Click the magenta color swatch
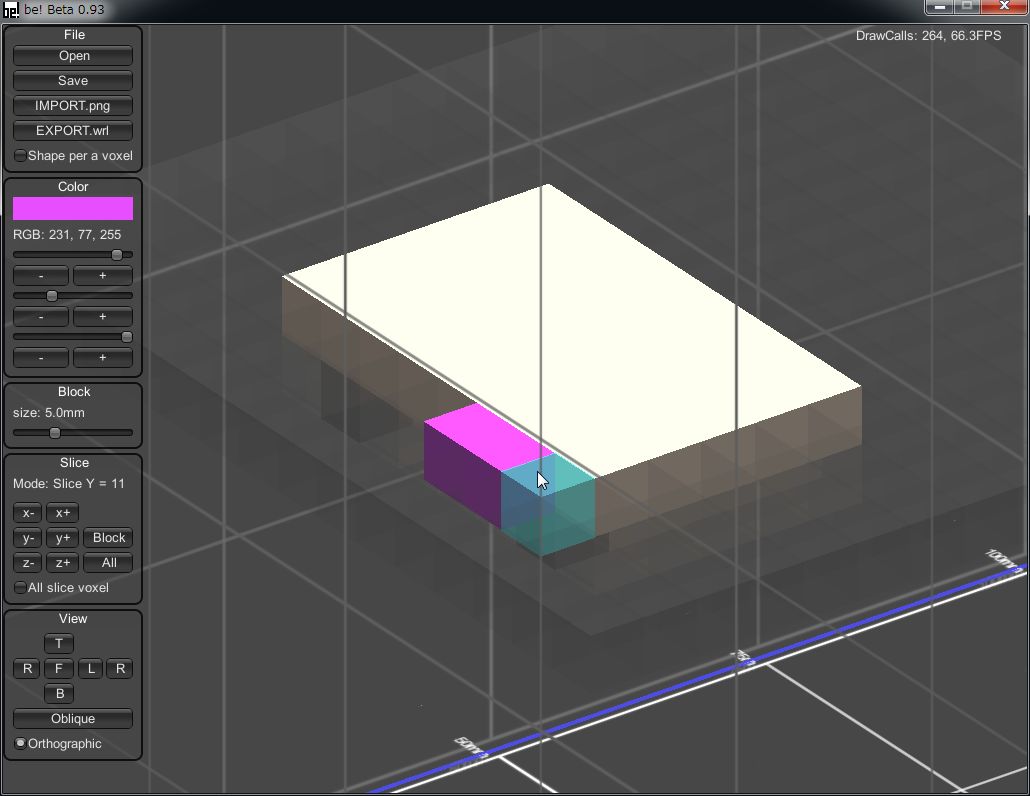The height and width of the screenshot is (796, 1030). 73,208
